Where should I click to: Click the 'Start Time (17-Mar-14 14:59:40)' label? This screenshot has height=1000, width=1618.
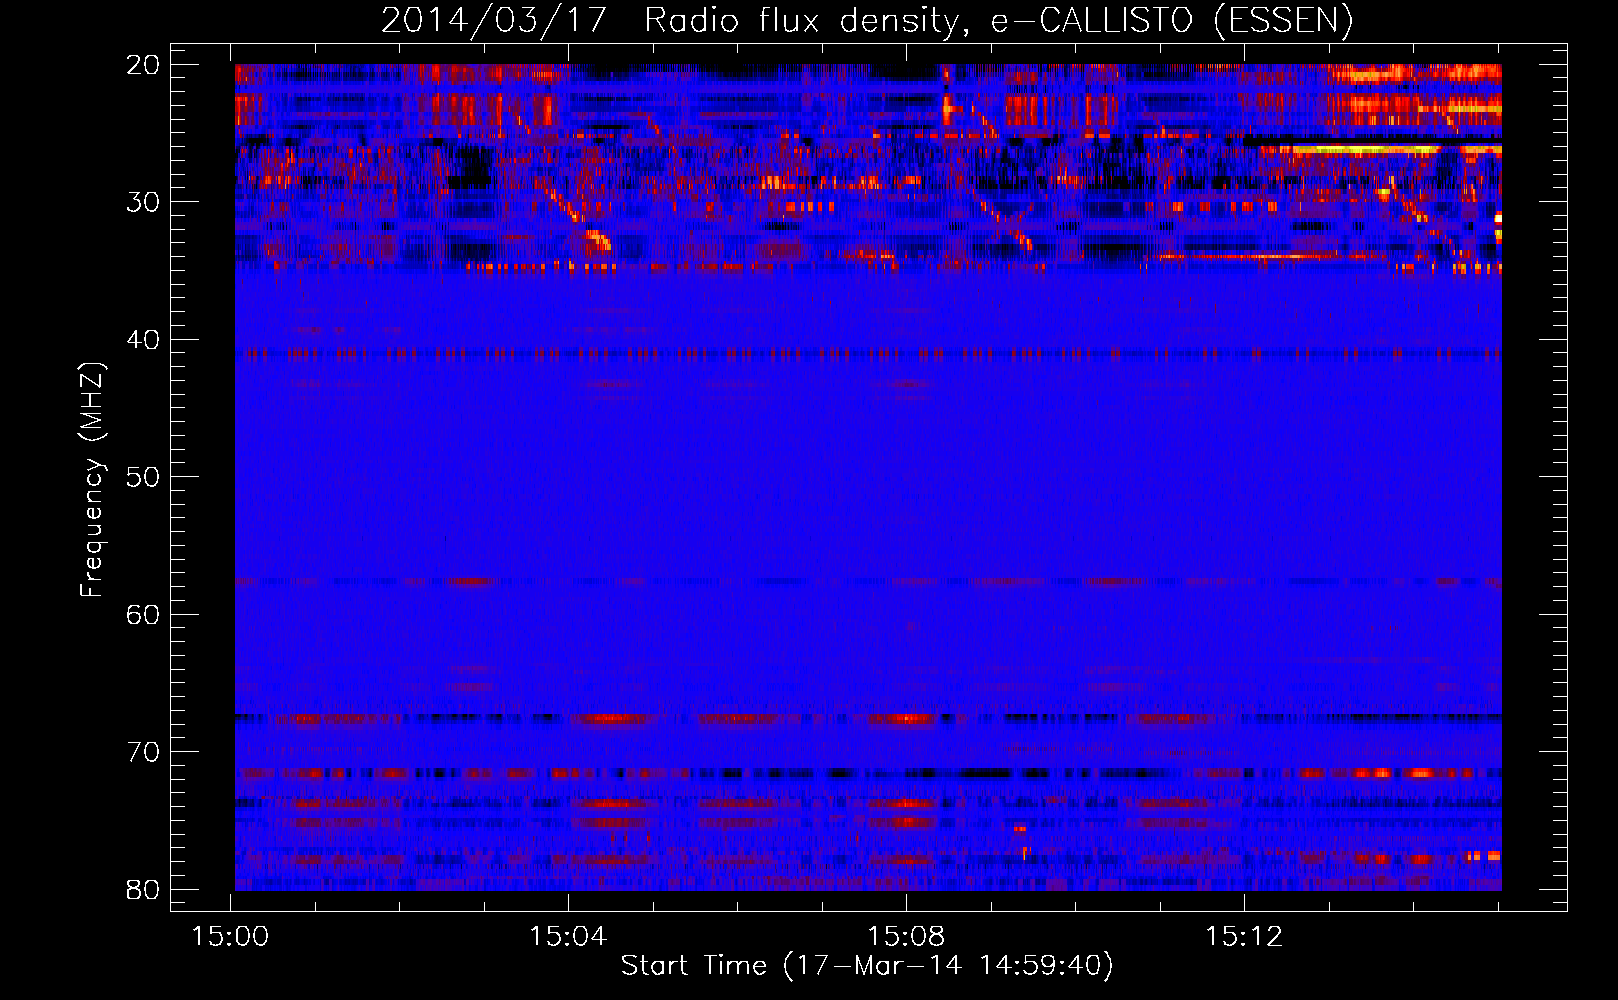tap(867, 966)
